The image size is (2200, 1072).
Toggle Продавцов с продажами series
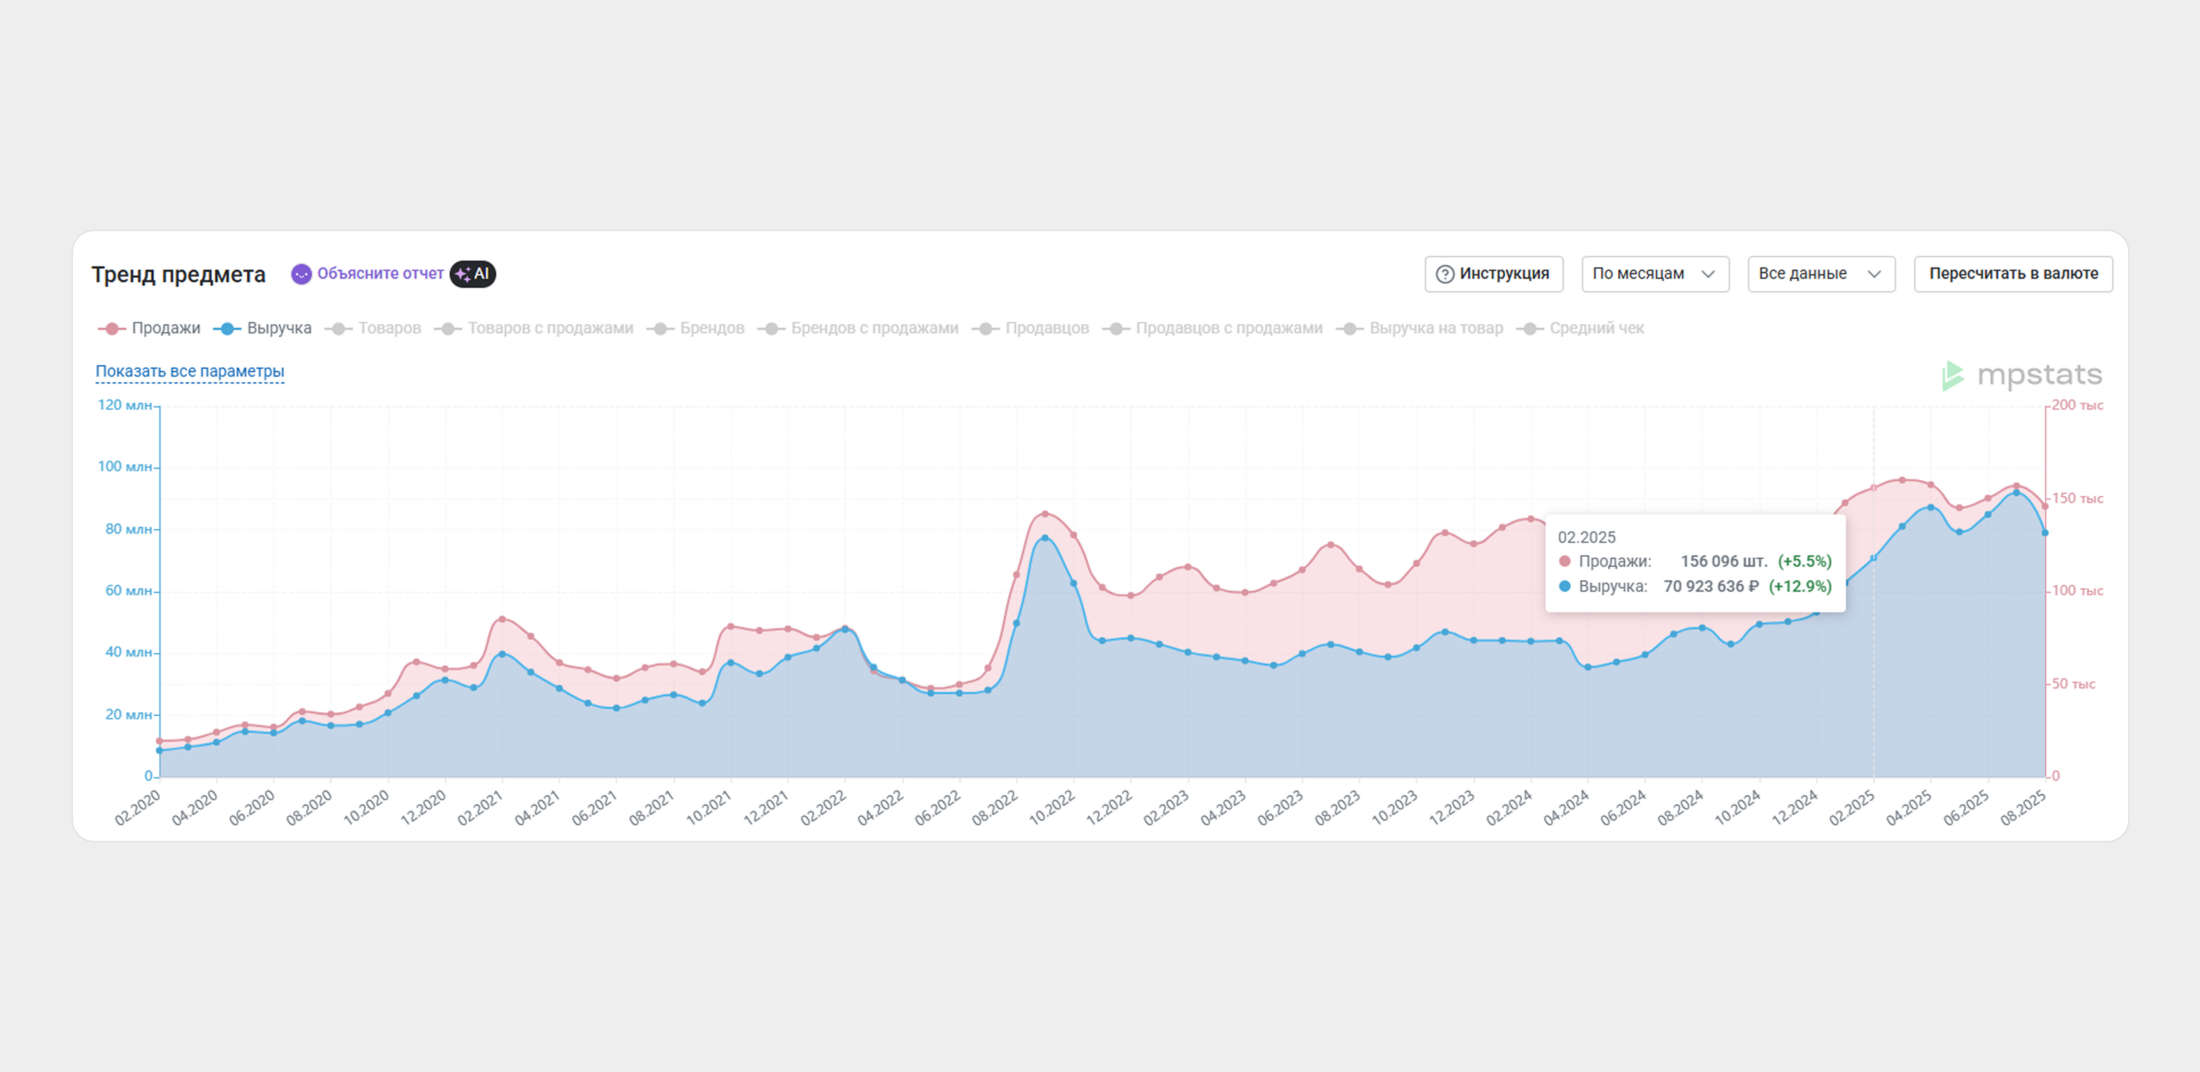[x=1215, y=329]
